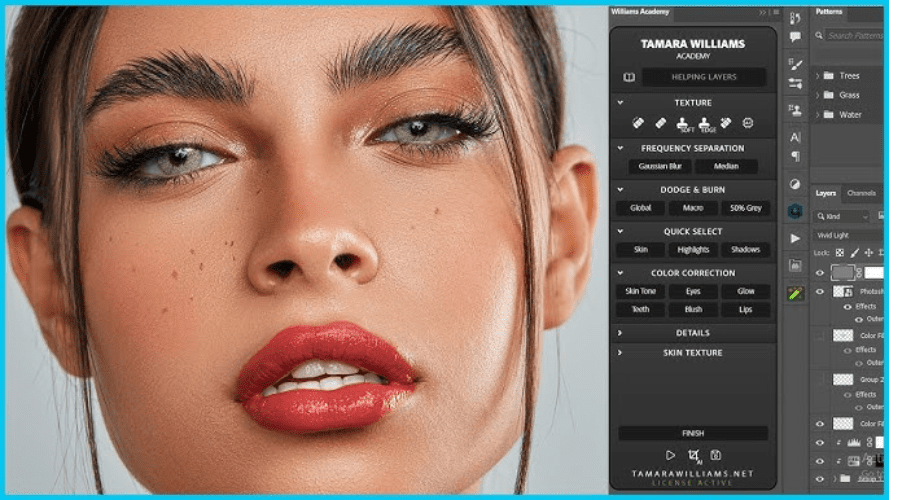The image size is (900, 500).
Task: Open the Kind layer filter dropdown
Action: (841, 216)
